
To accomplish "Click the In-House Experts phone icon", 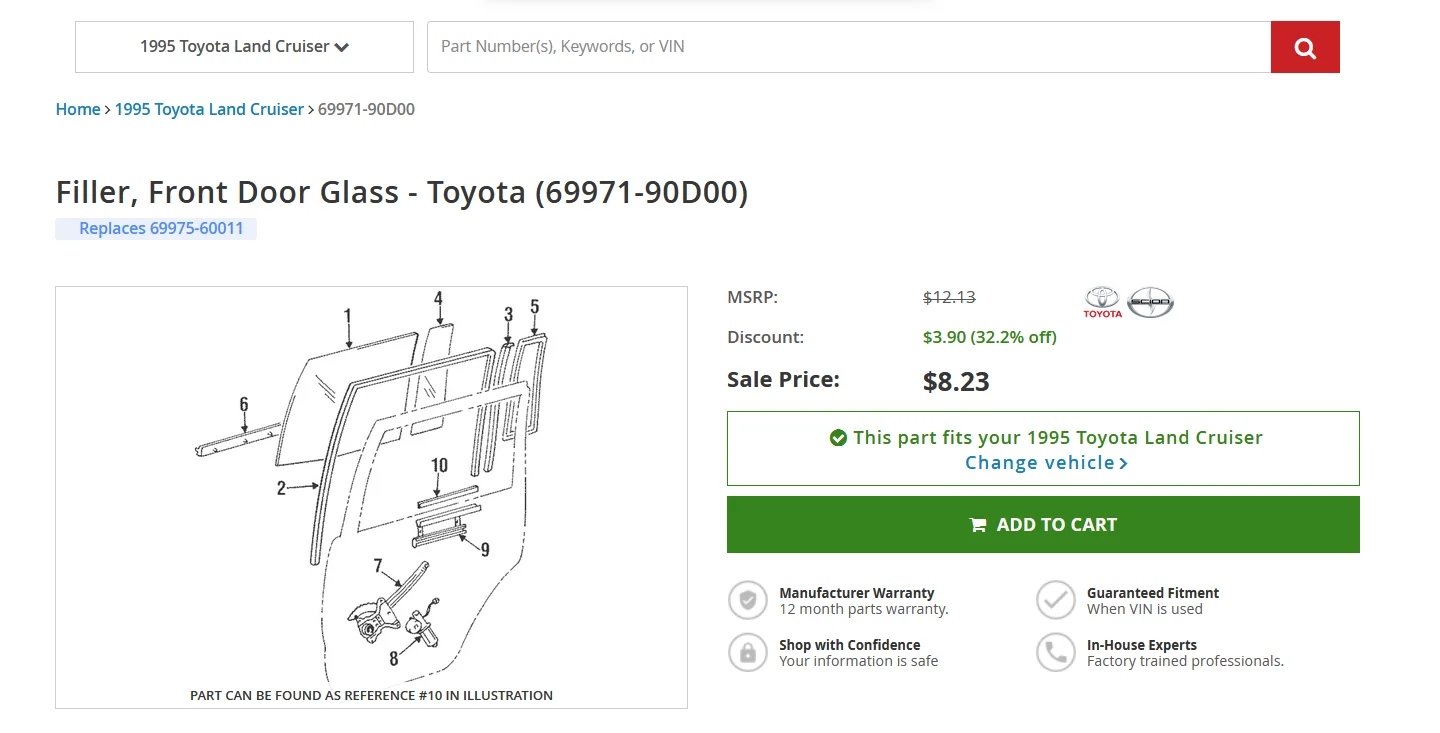I will pyautogui.click(x=1055, y=652).
